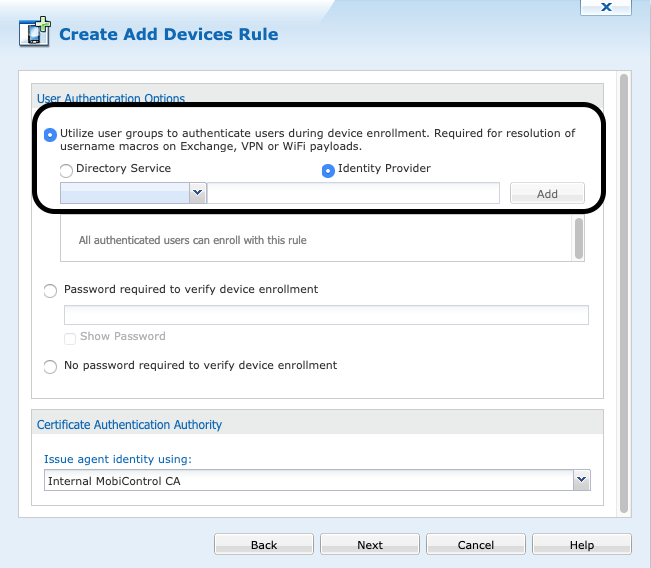
Task: Open the provider dropdown left of Add
Action: pos(133,193)
